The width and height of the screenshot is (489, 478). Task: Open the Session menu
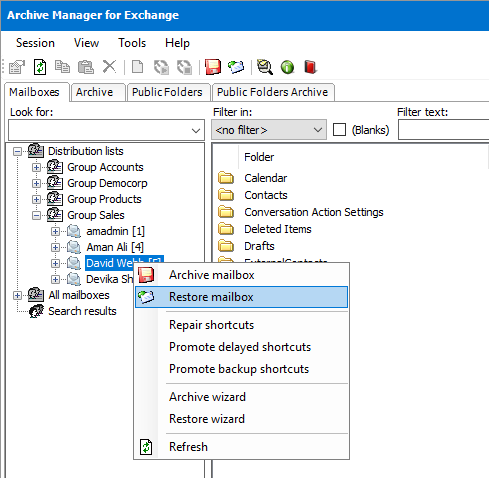click(x=35, y=43)
